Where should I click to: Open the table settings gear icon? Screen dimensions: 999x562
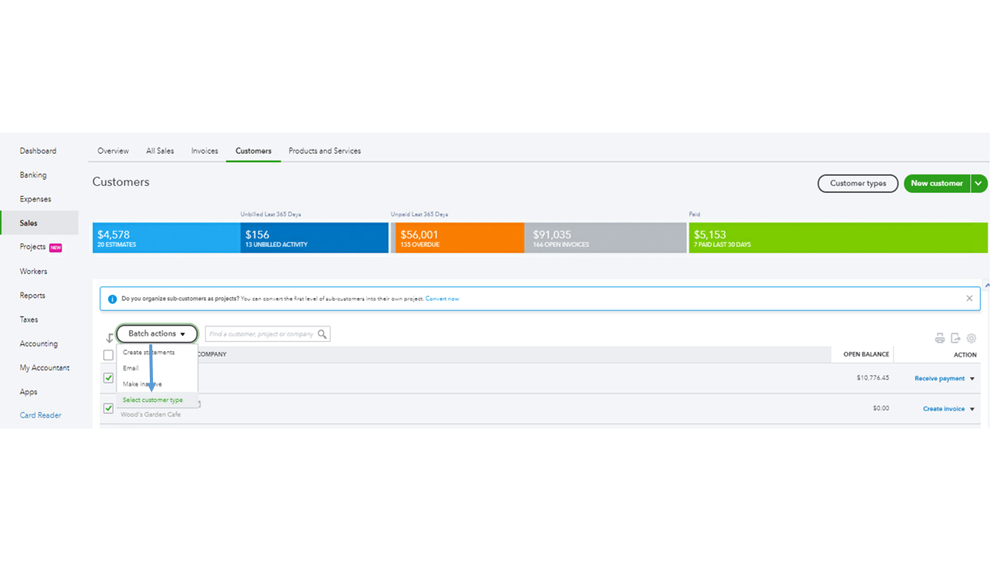click(971, 338)
